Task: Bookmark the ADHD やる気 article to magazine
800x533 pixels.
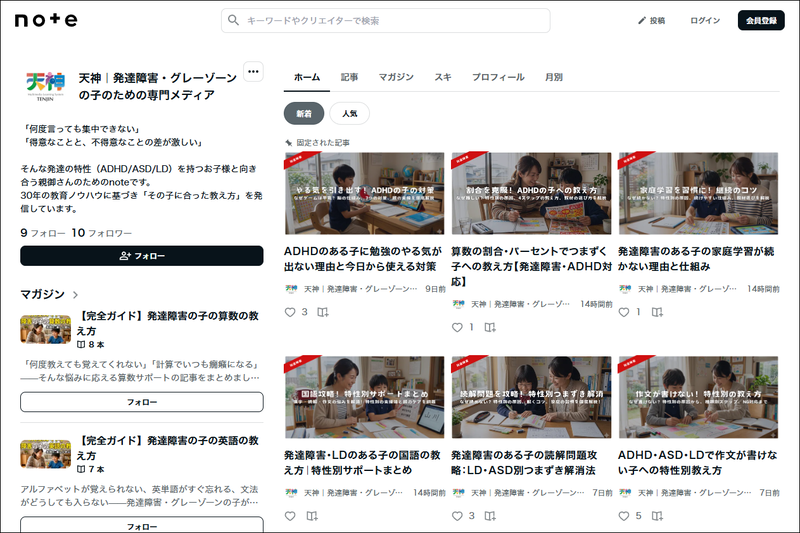Action: click(x=322, y=312)
